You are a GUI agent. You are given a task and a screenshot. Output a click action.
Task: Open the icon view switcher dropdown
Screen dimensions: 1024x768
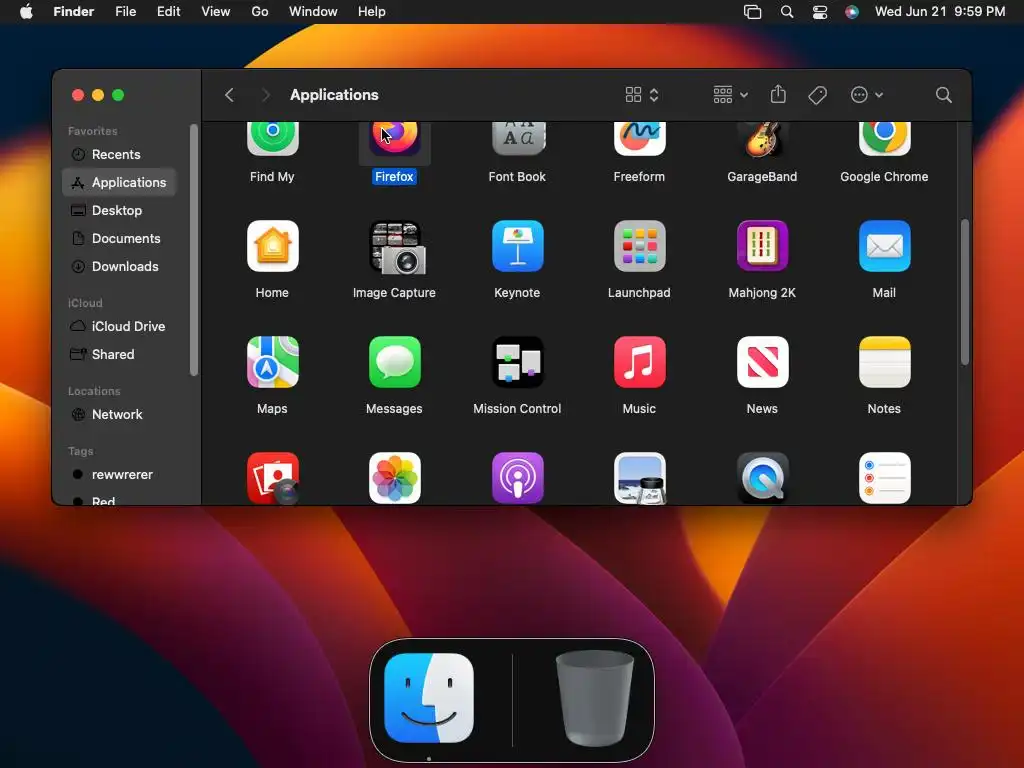[x=642, y=95]
